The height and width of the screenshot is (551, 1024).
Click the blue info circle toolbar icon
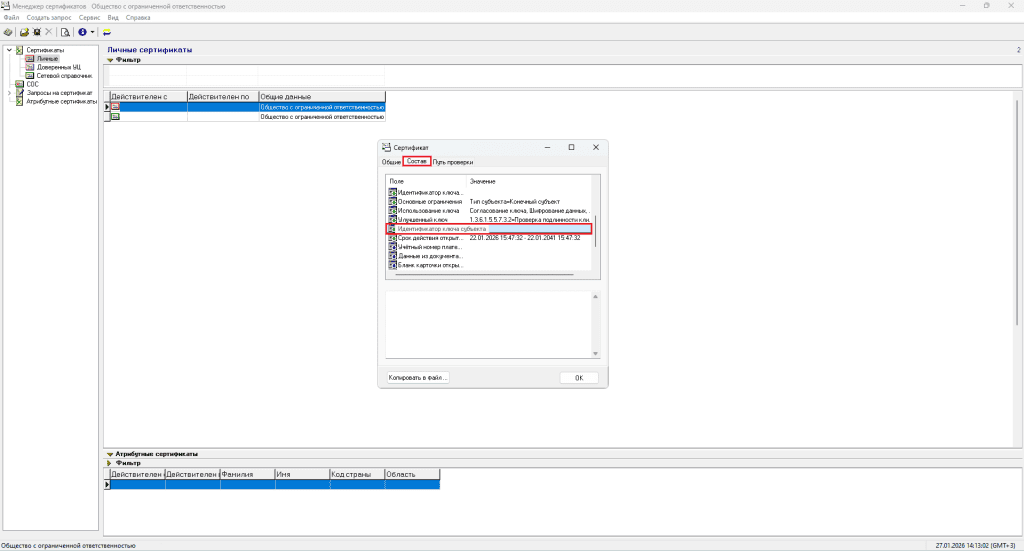(82, 32)
